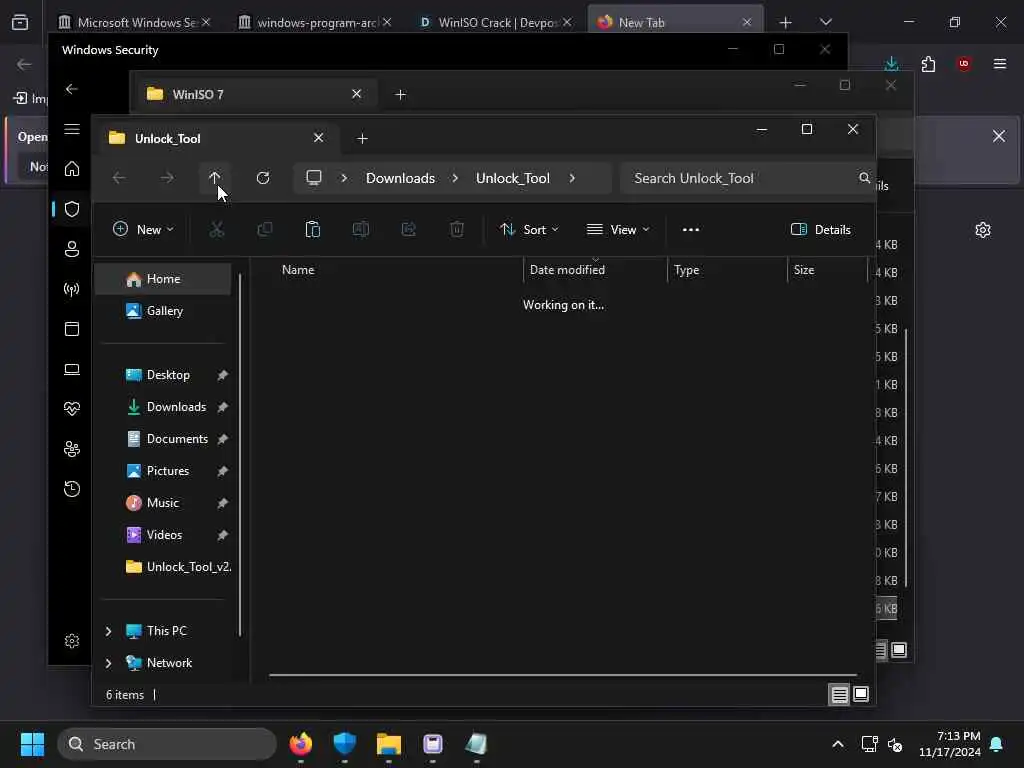1024x768 pixels.
Task: Expand chevron after Unlock_Tool in address bar
Action: pos(572,178)
